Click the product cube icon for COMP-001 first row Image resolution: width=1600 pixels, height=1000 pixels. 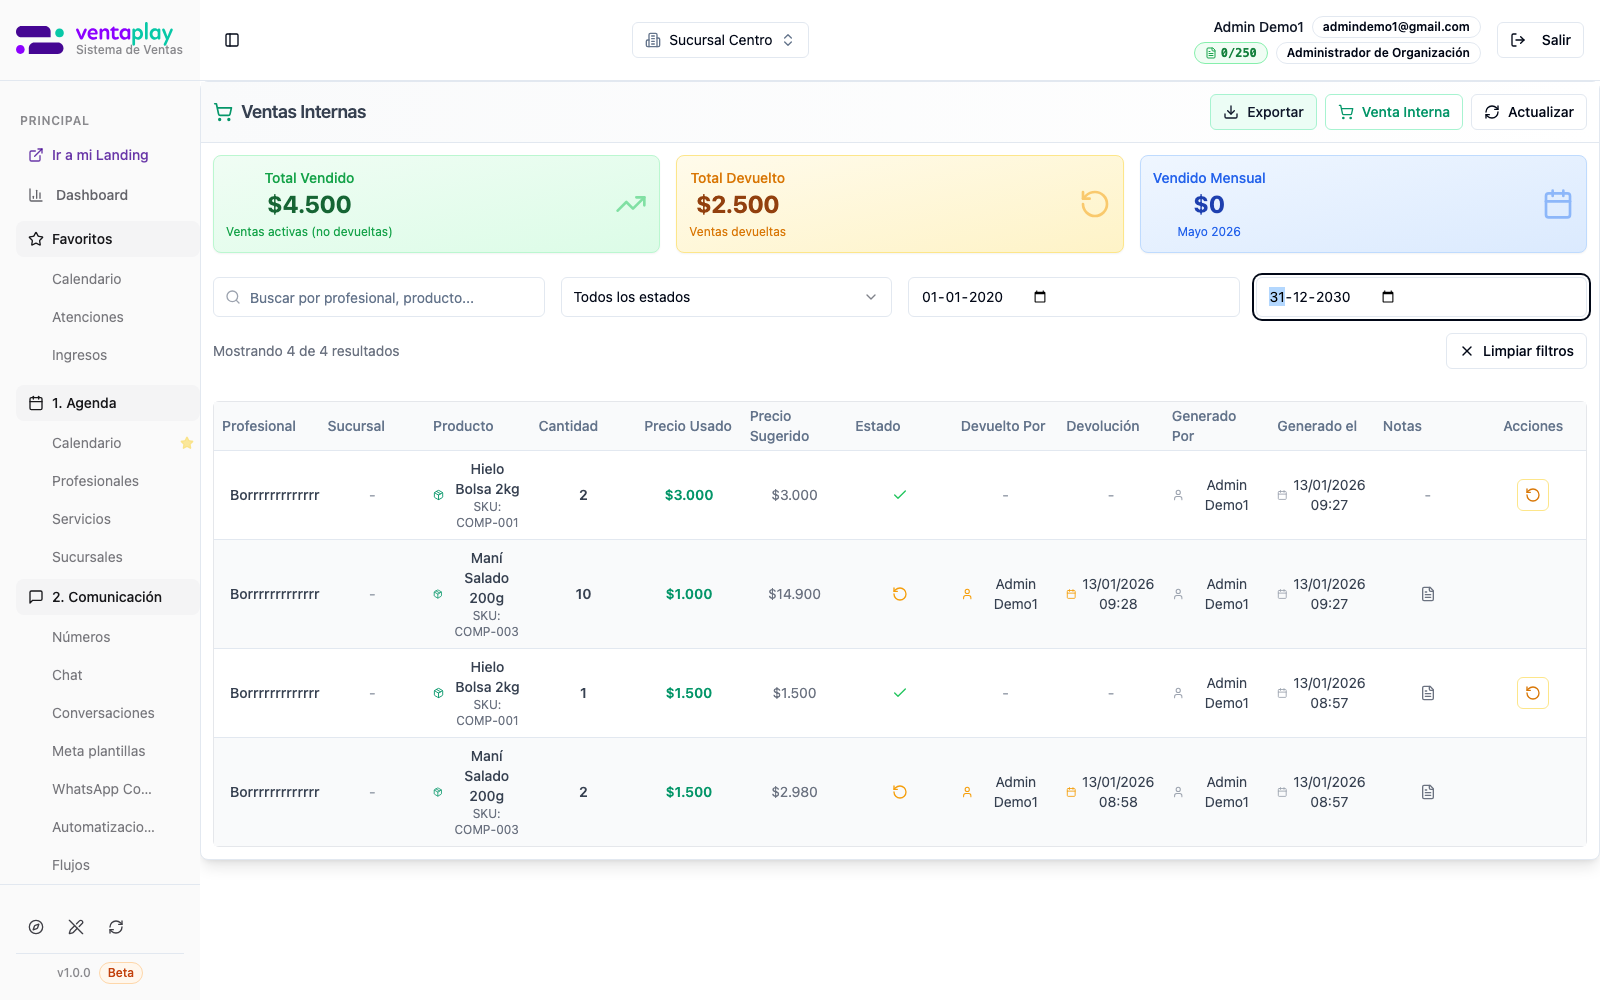(438, 495)
